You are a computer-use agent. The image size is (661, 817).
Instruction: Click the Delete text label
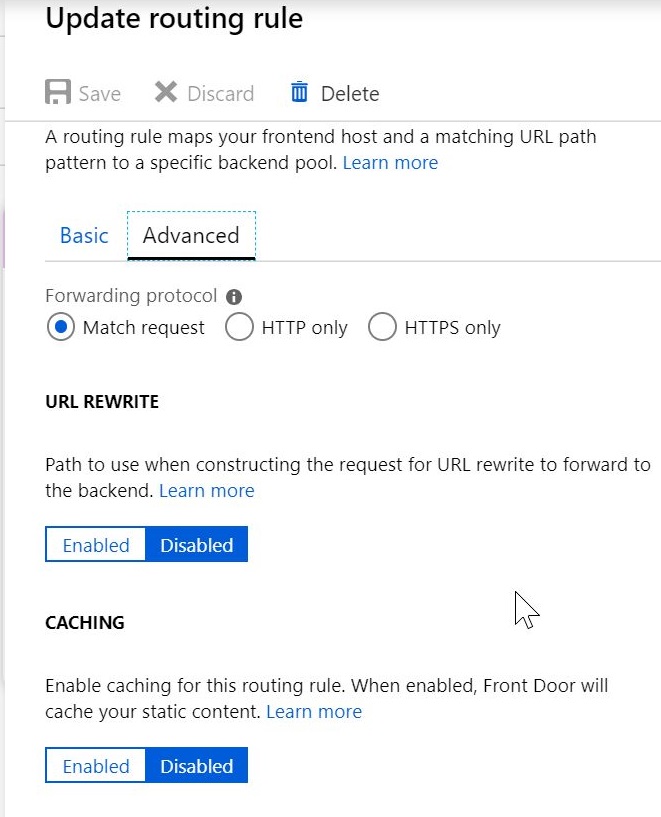pos(350,94)
